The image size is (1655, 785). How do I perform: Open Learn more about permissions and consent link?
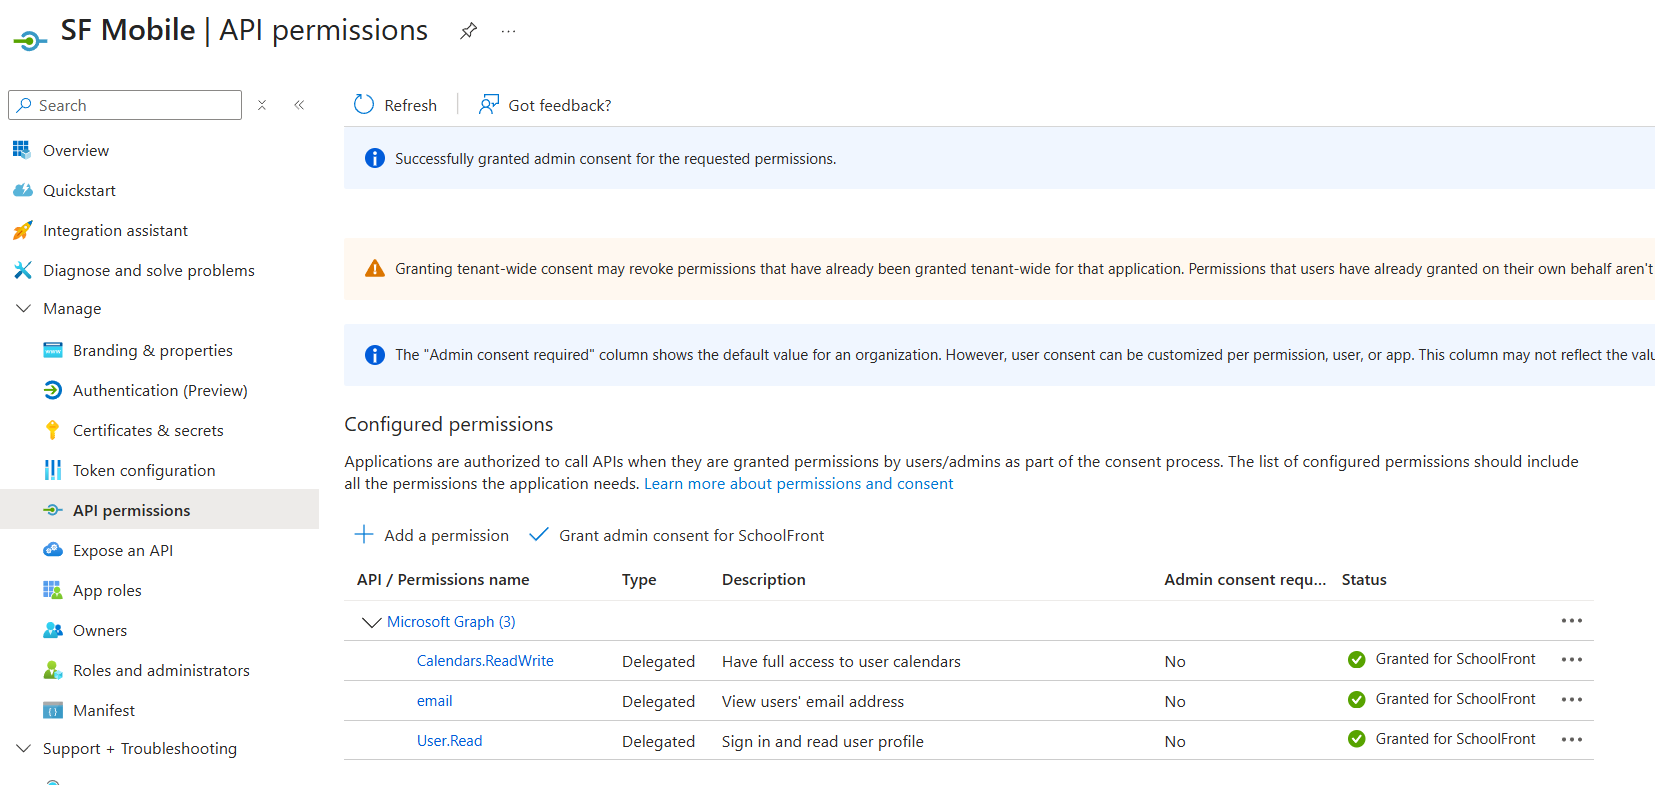coord(798,484)
